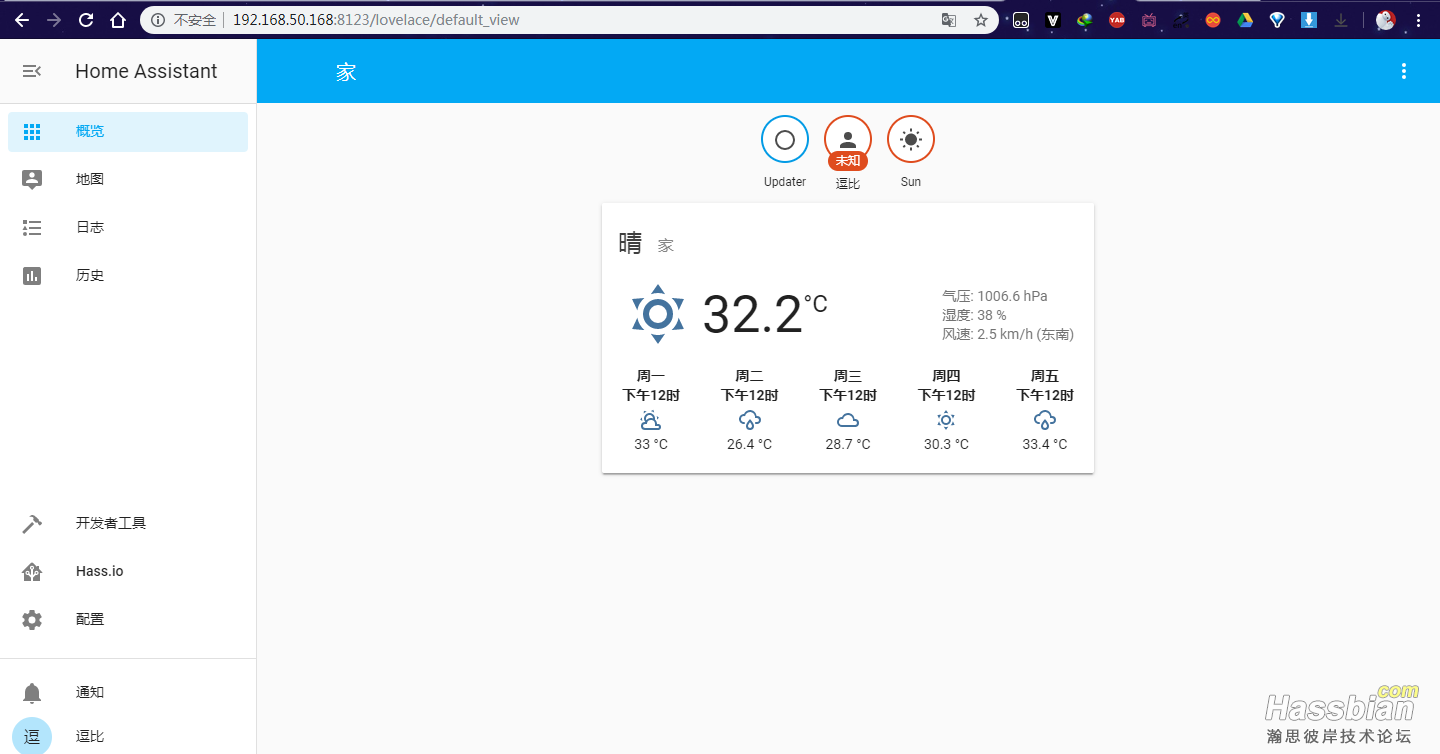Image resolution: width=1440 pixels, height=754 pixels.
Task: Open the 逗 user profile avatar
Action: pos(32,736)
